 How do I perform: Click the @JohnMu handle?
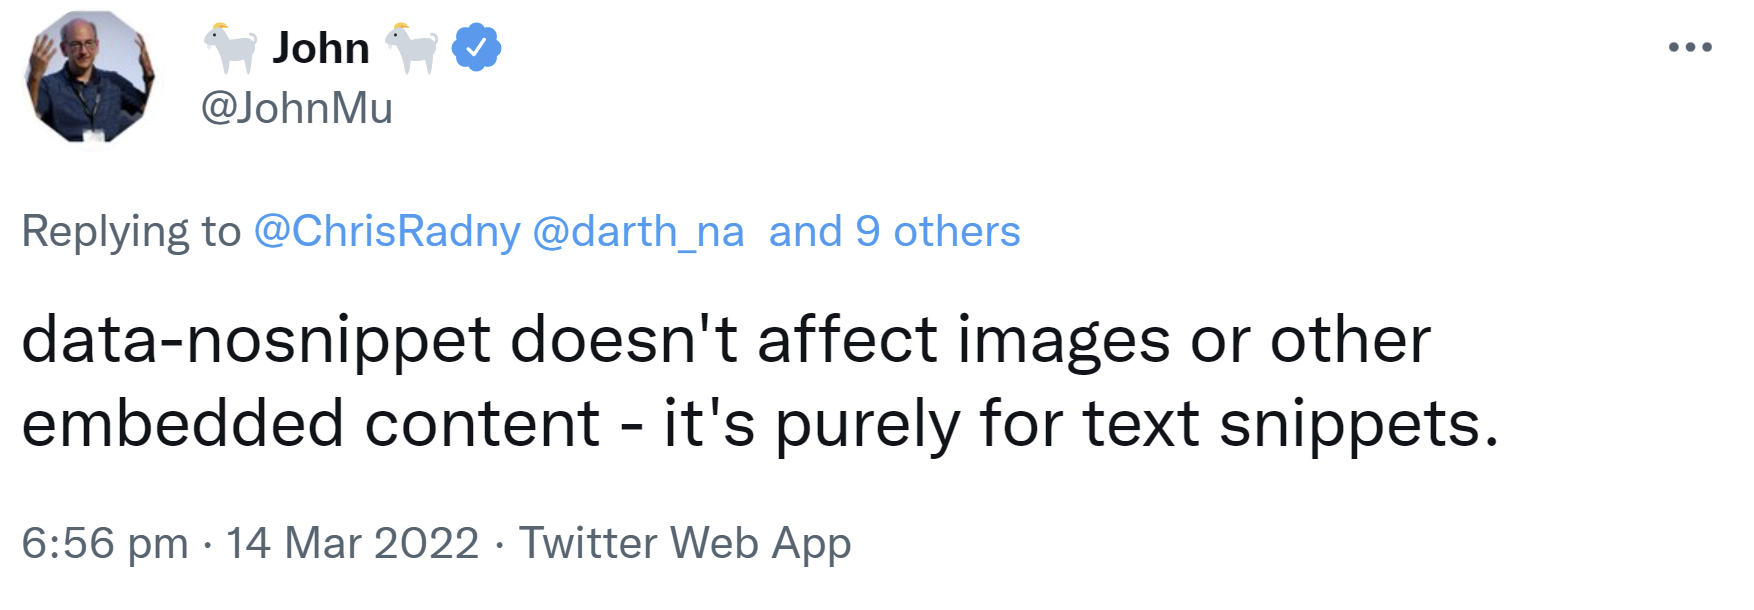coord(295,108)
